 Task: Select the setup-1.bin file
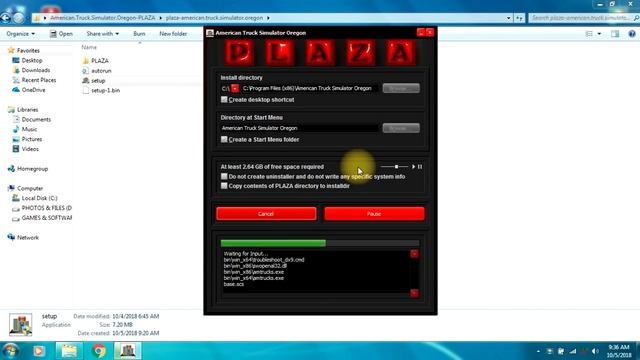[x=105, y=91]
